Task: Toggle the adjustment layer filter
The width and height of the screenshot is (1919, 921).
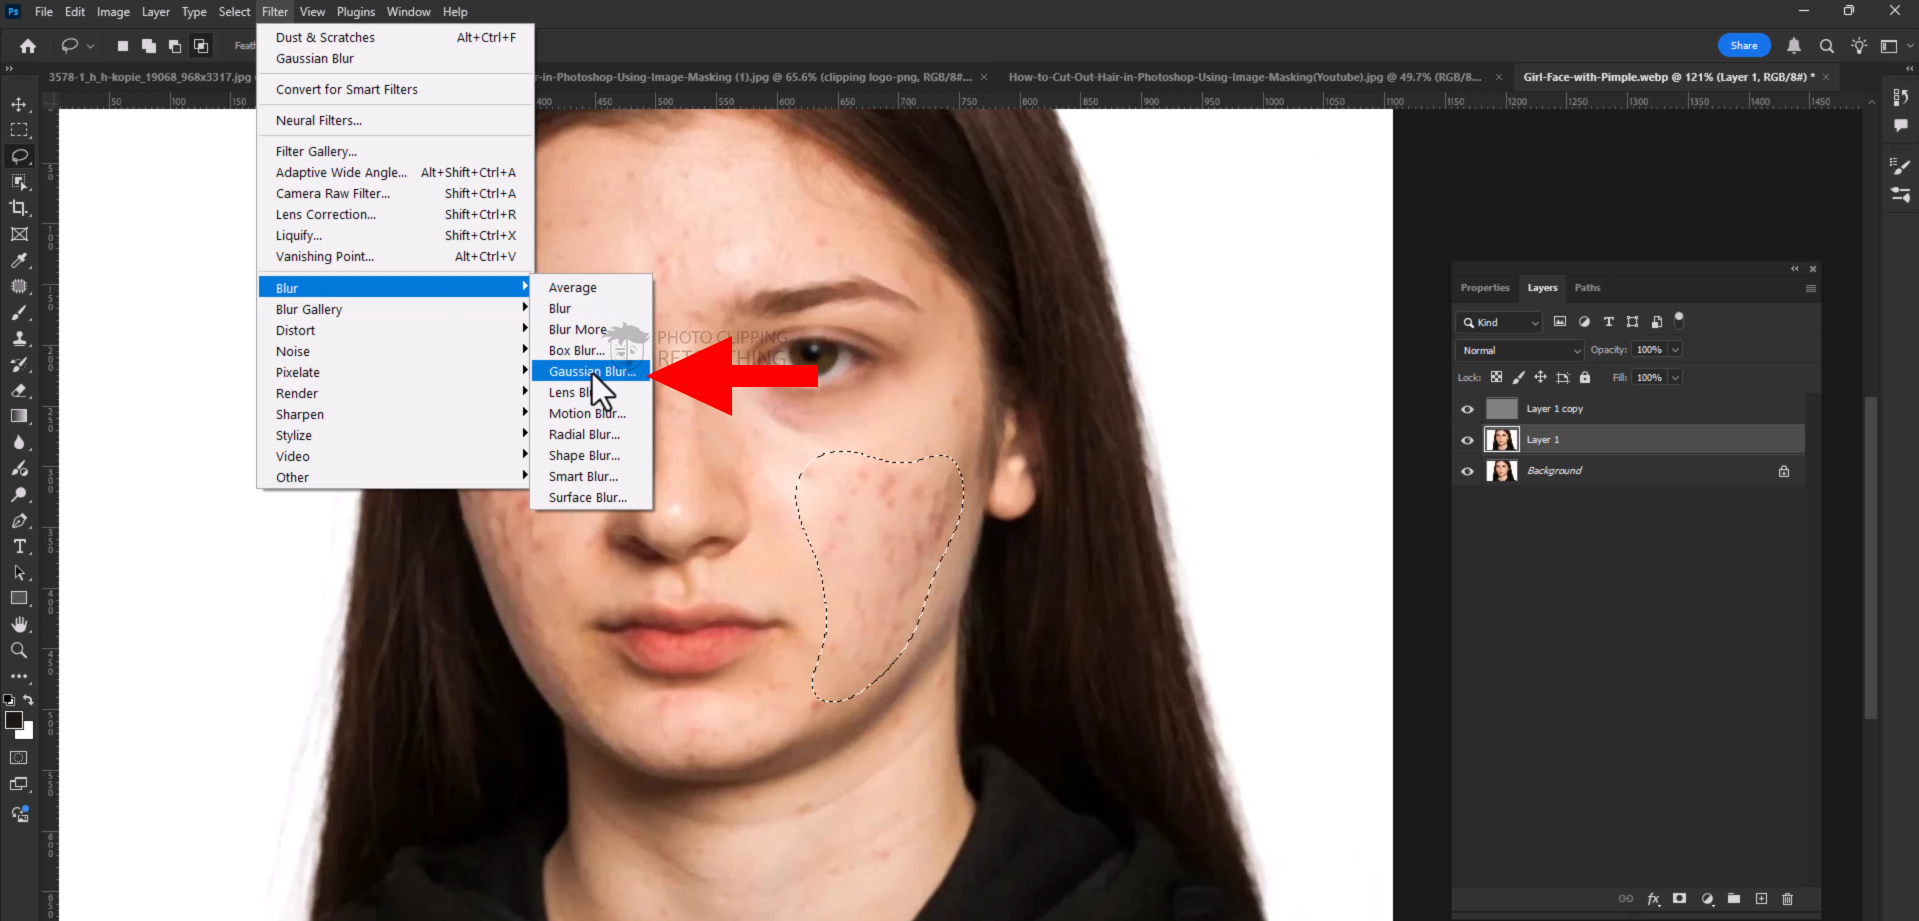Action: (1584, 322)
